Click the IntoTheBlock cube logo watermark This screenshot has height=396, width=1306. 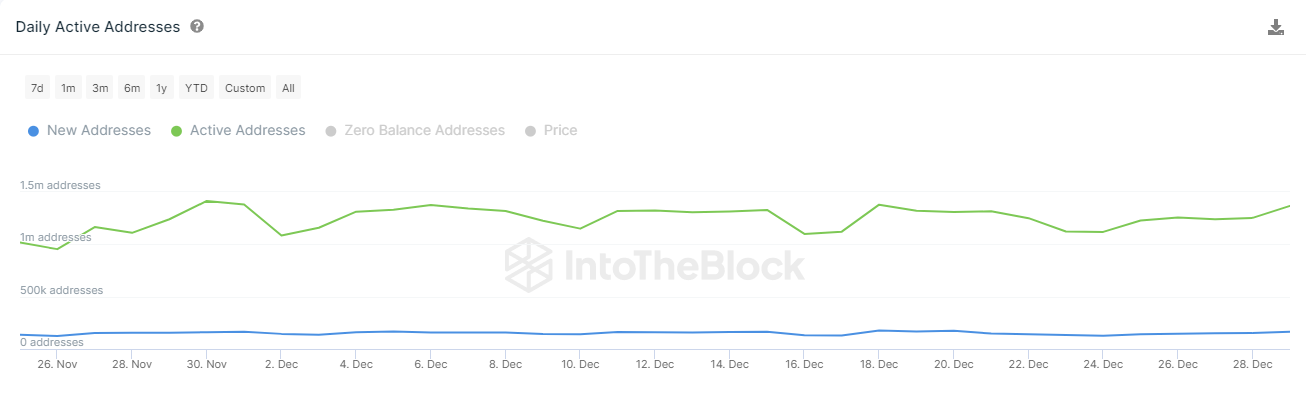(528, 265)
